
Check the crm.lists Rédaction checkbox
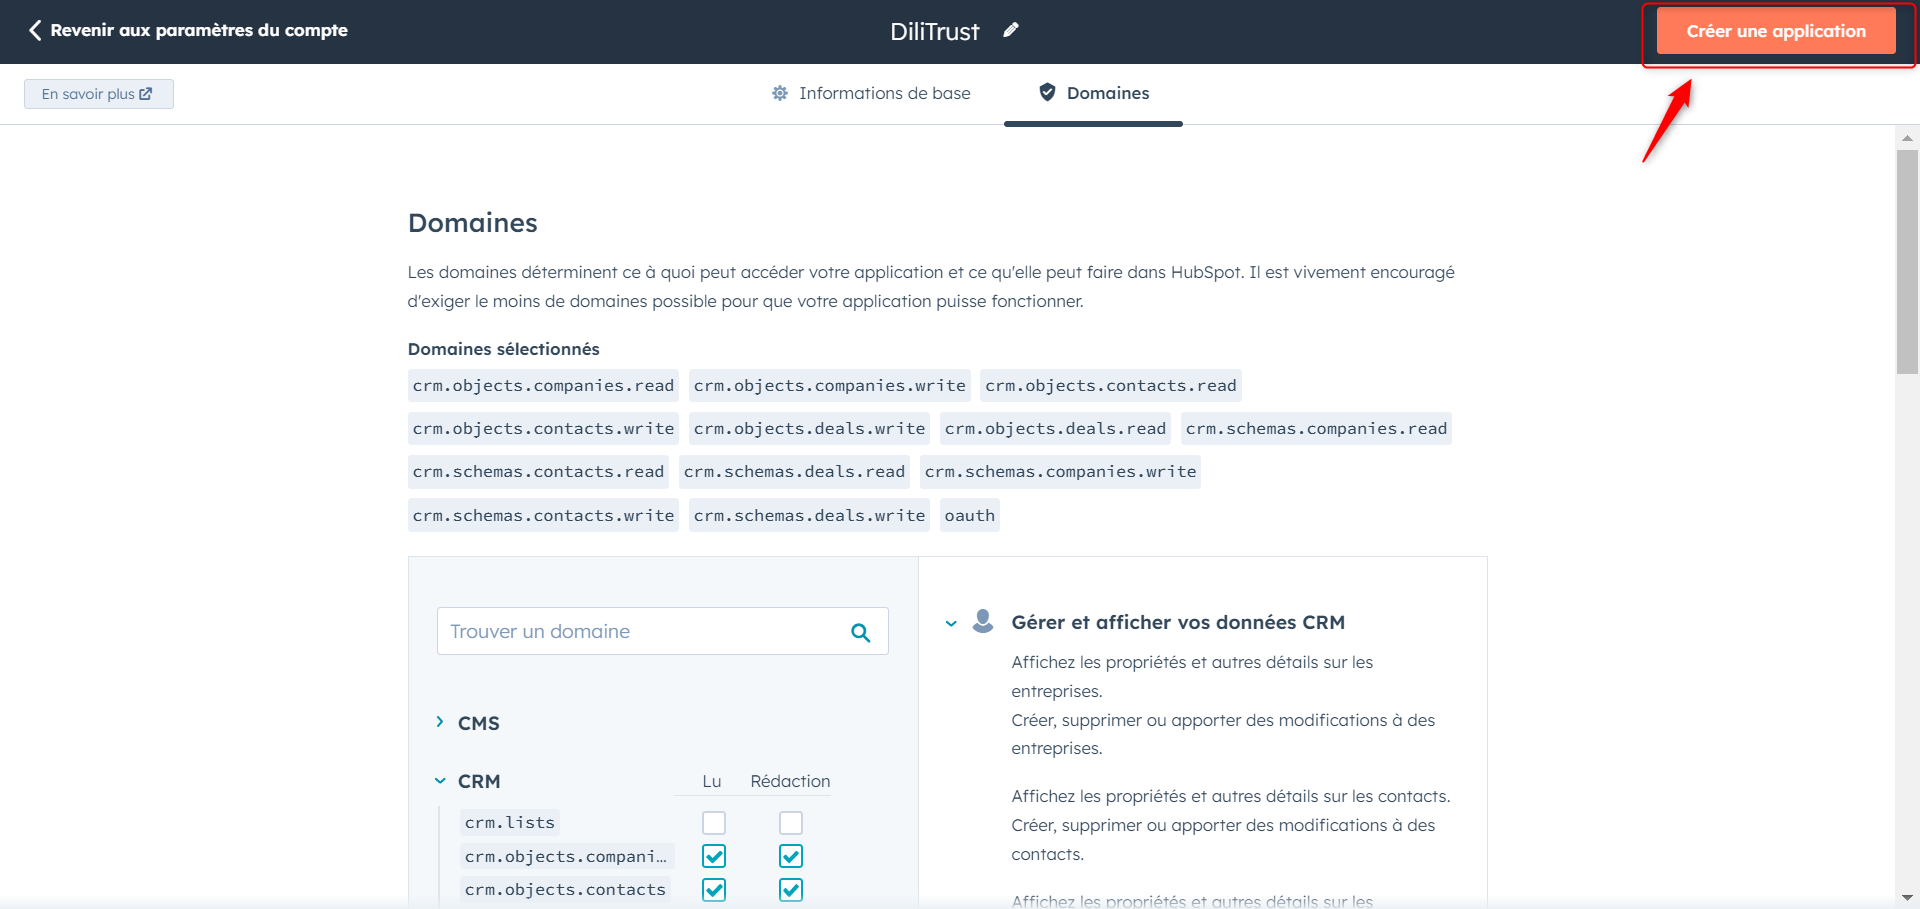(x=791, y=823)
